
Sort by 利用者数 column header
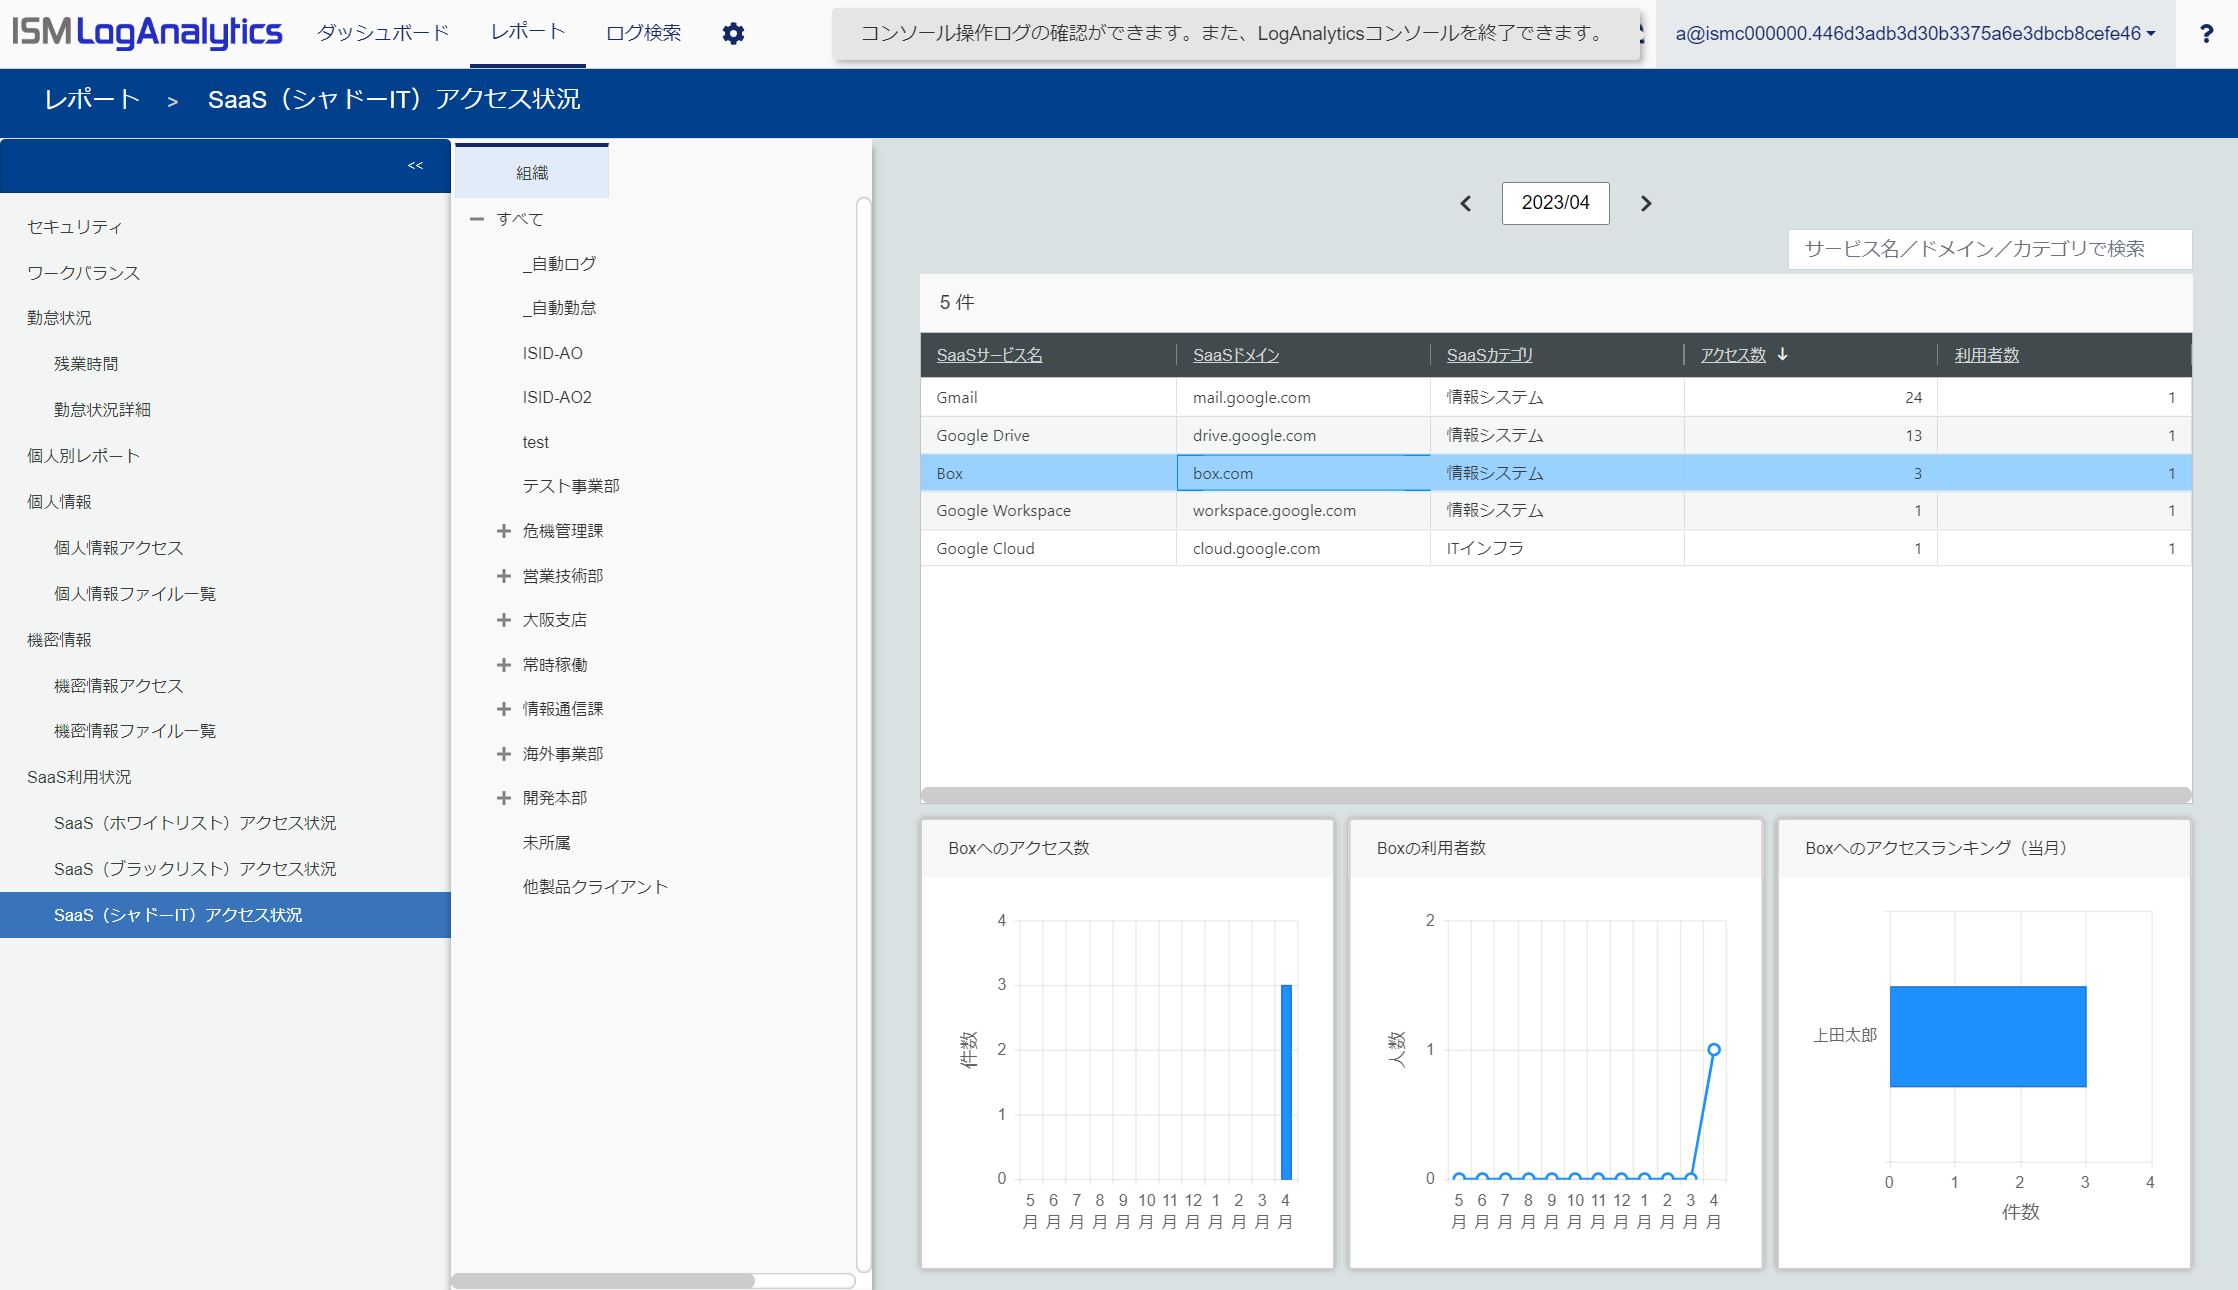1987,355
